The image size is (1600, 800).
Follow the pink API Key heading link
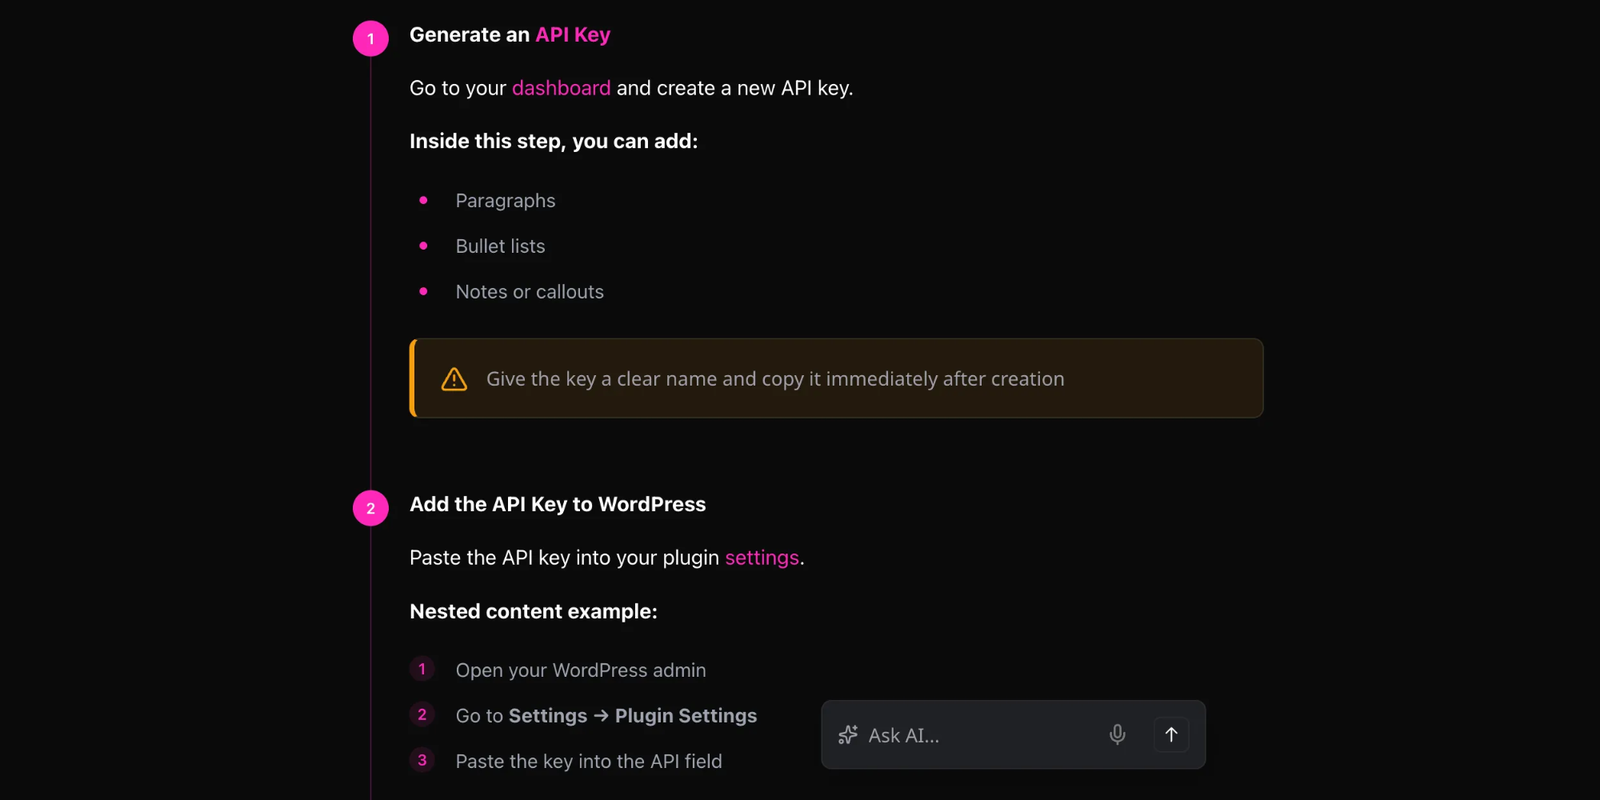[572, 35]
